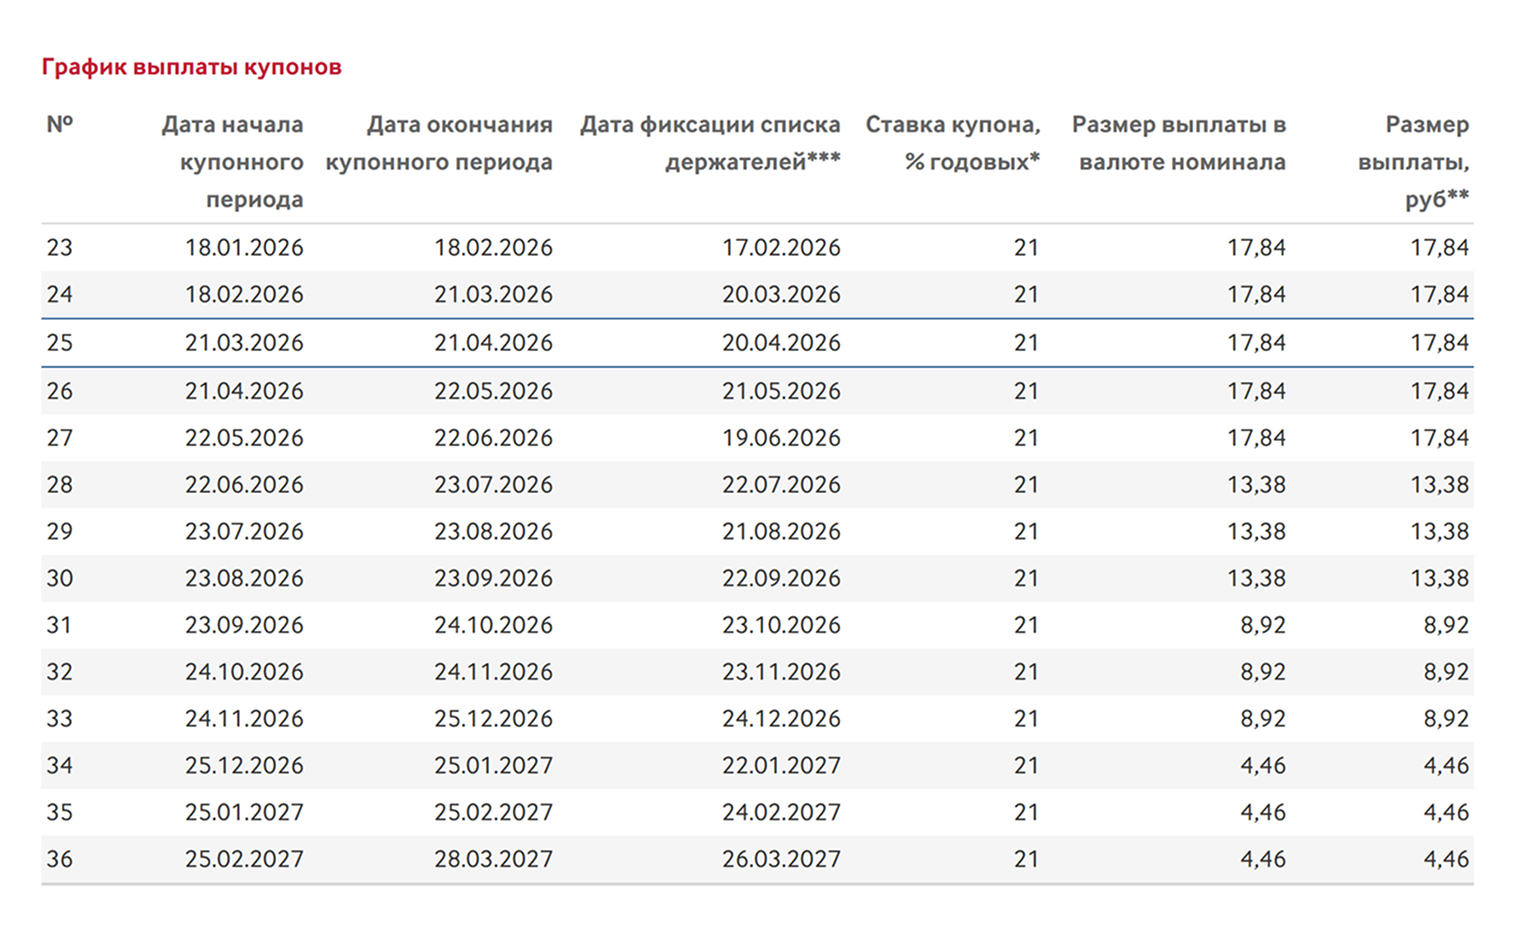The width and height of the screenshot is (1520, 946).
Task: Click the coupon rate 21 in row 25
Action: coord(1026,343)
